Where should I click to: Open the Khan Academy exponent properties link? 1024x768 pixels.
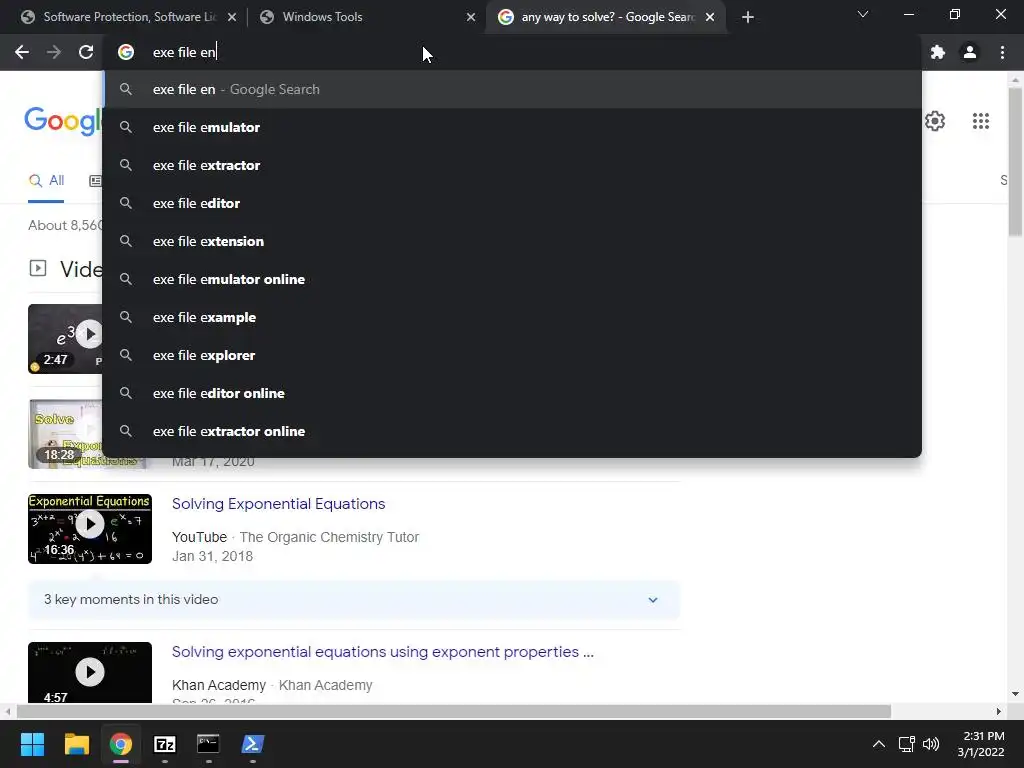point(383,652)
